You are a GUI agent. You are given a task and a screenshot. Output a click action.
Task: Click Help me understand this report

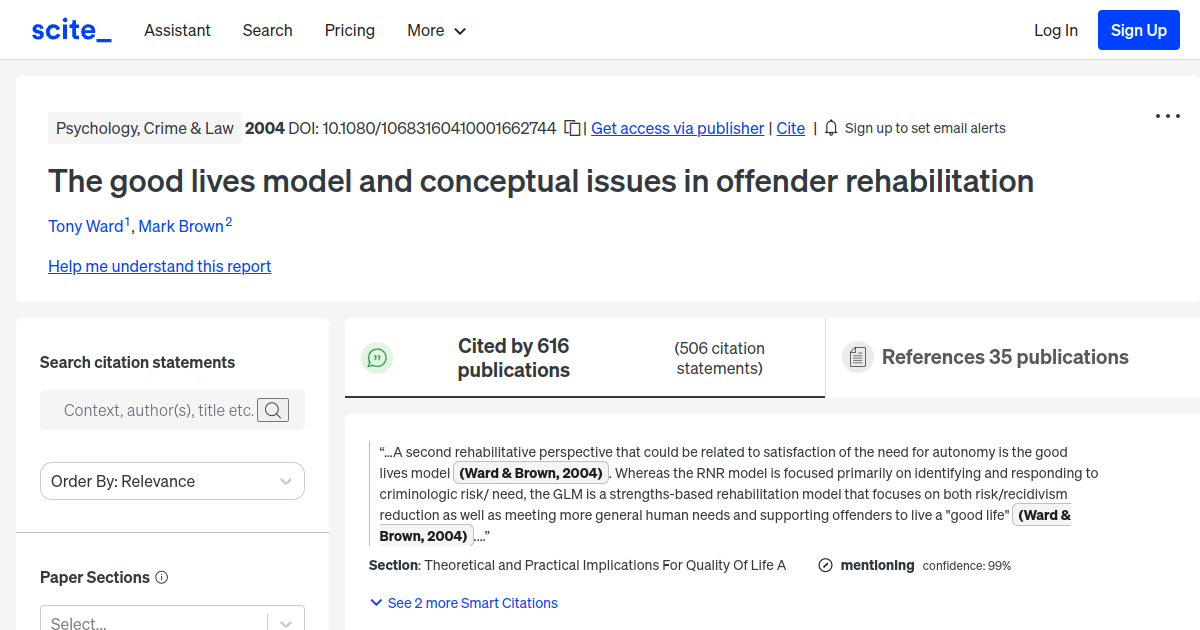click(x=159, y=266)
